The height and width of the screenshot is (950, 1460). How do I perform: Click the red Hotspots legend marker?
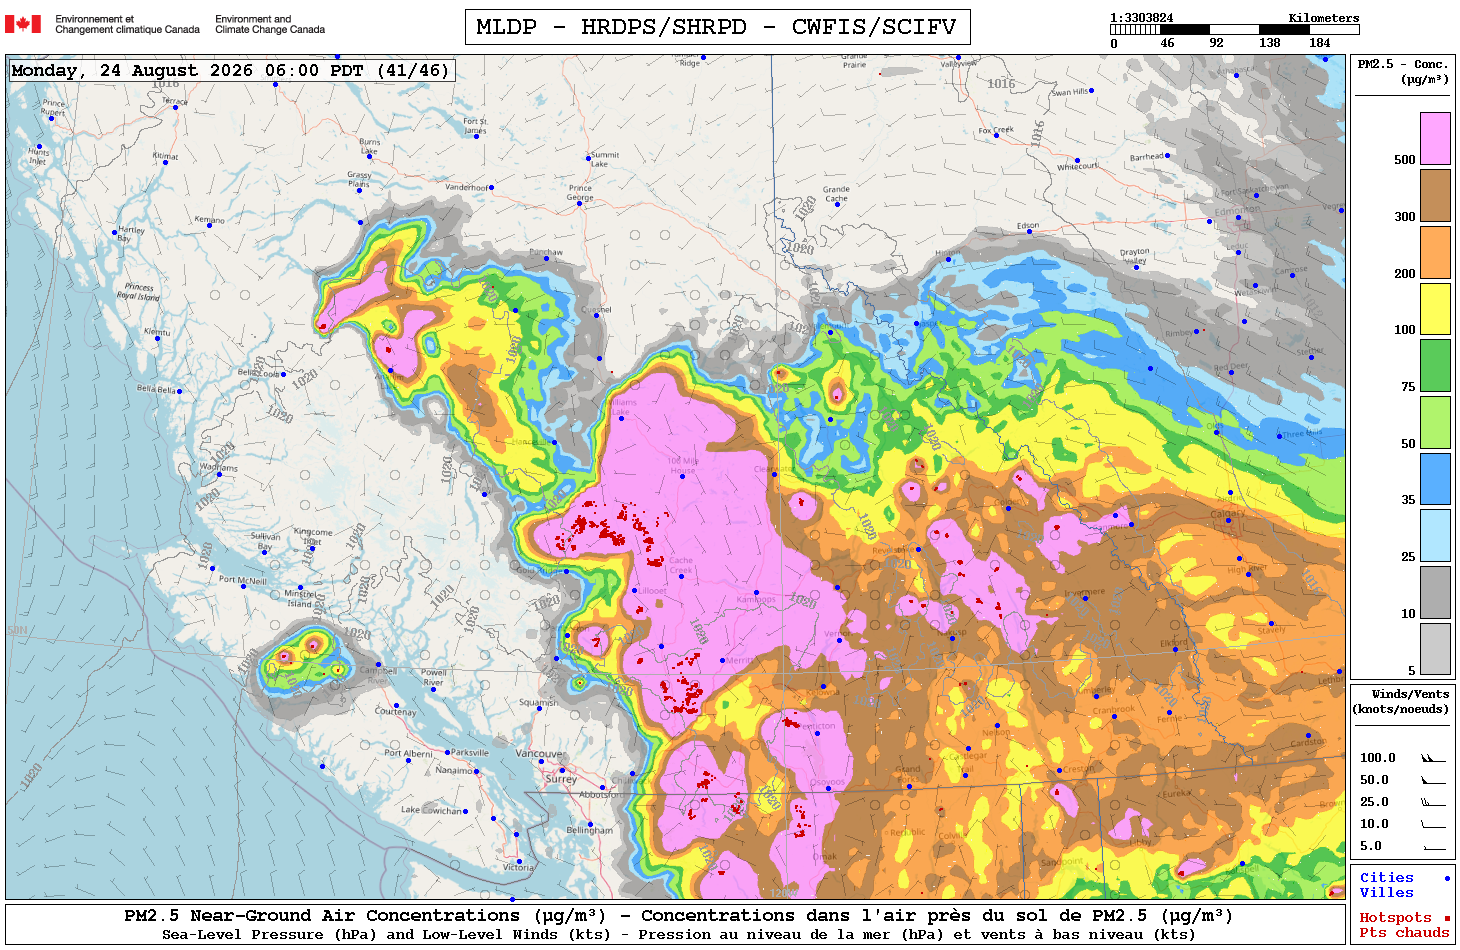coord(1446,918)
